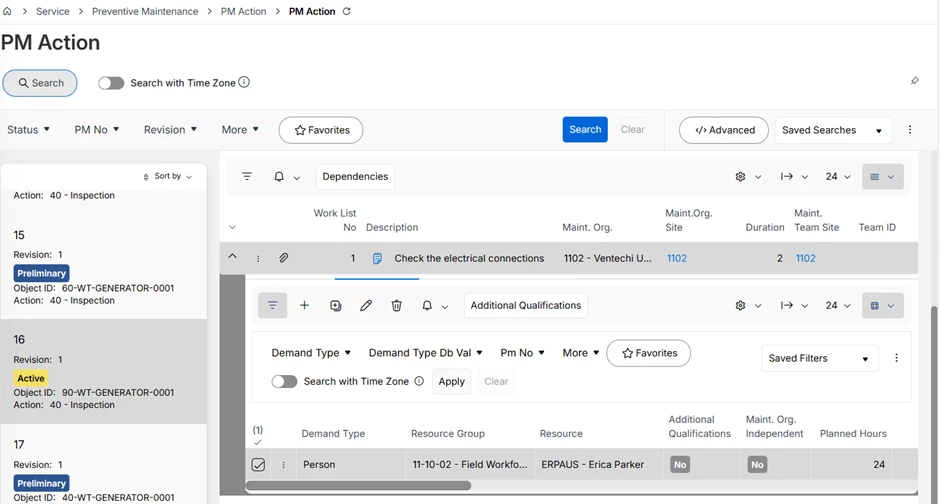Open Preventive Maintenance breadcrumb

click(x=145, y=11)
